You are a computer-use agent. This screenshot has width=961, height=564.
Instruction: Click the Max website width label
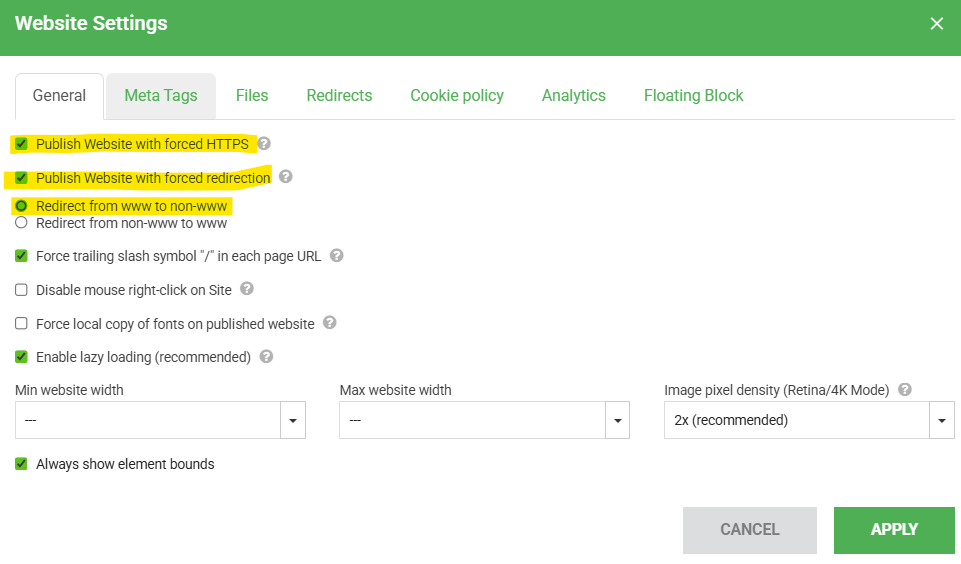(395, 390)
